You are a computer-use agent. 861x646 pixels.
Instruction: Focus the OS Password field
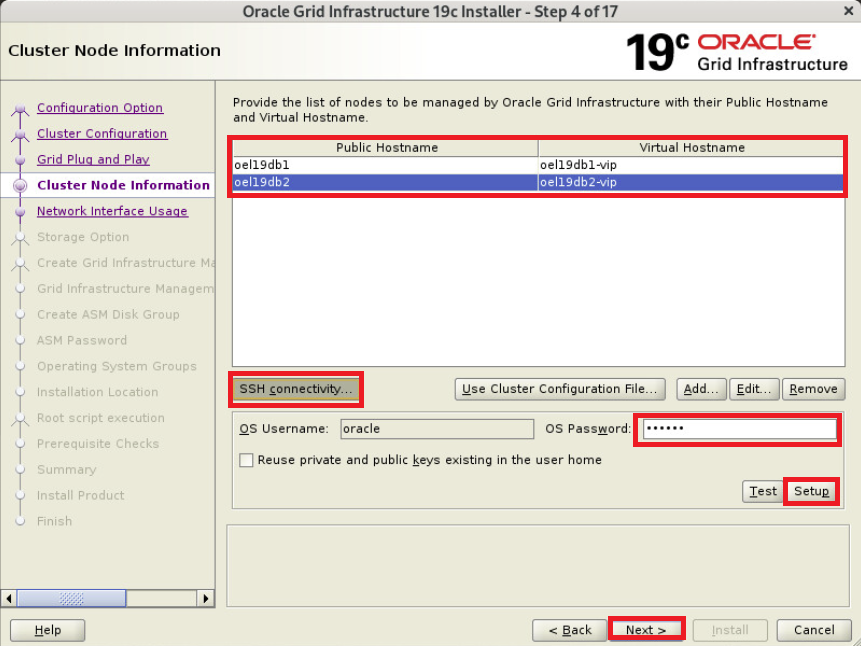tap(740, 428)
